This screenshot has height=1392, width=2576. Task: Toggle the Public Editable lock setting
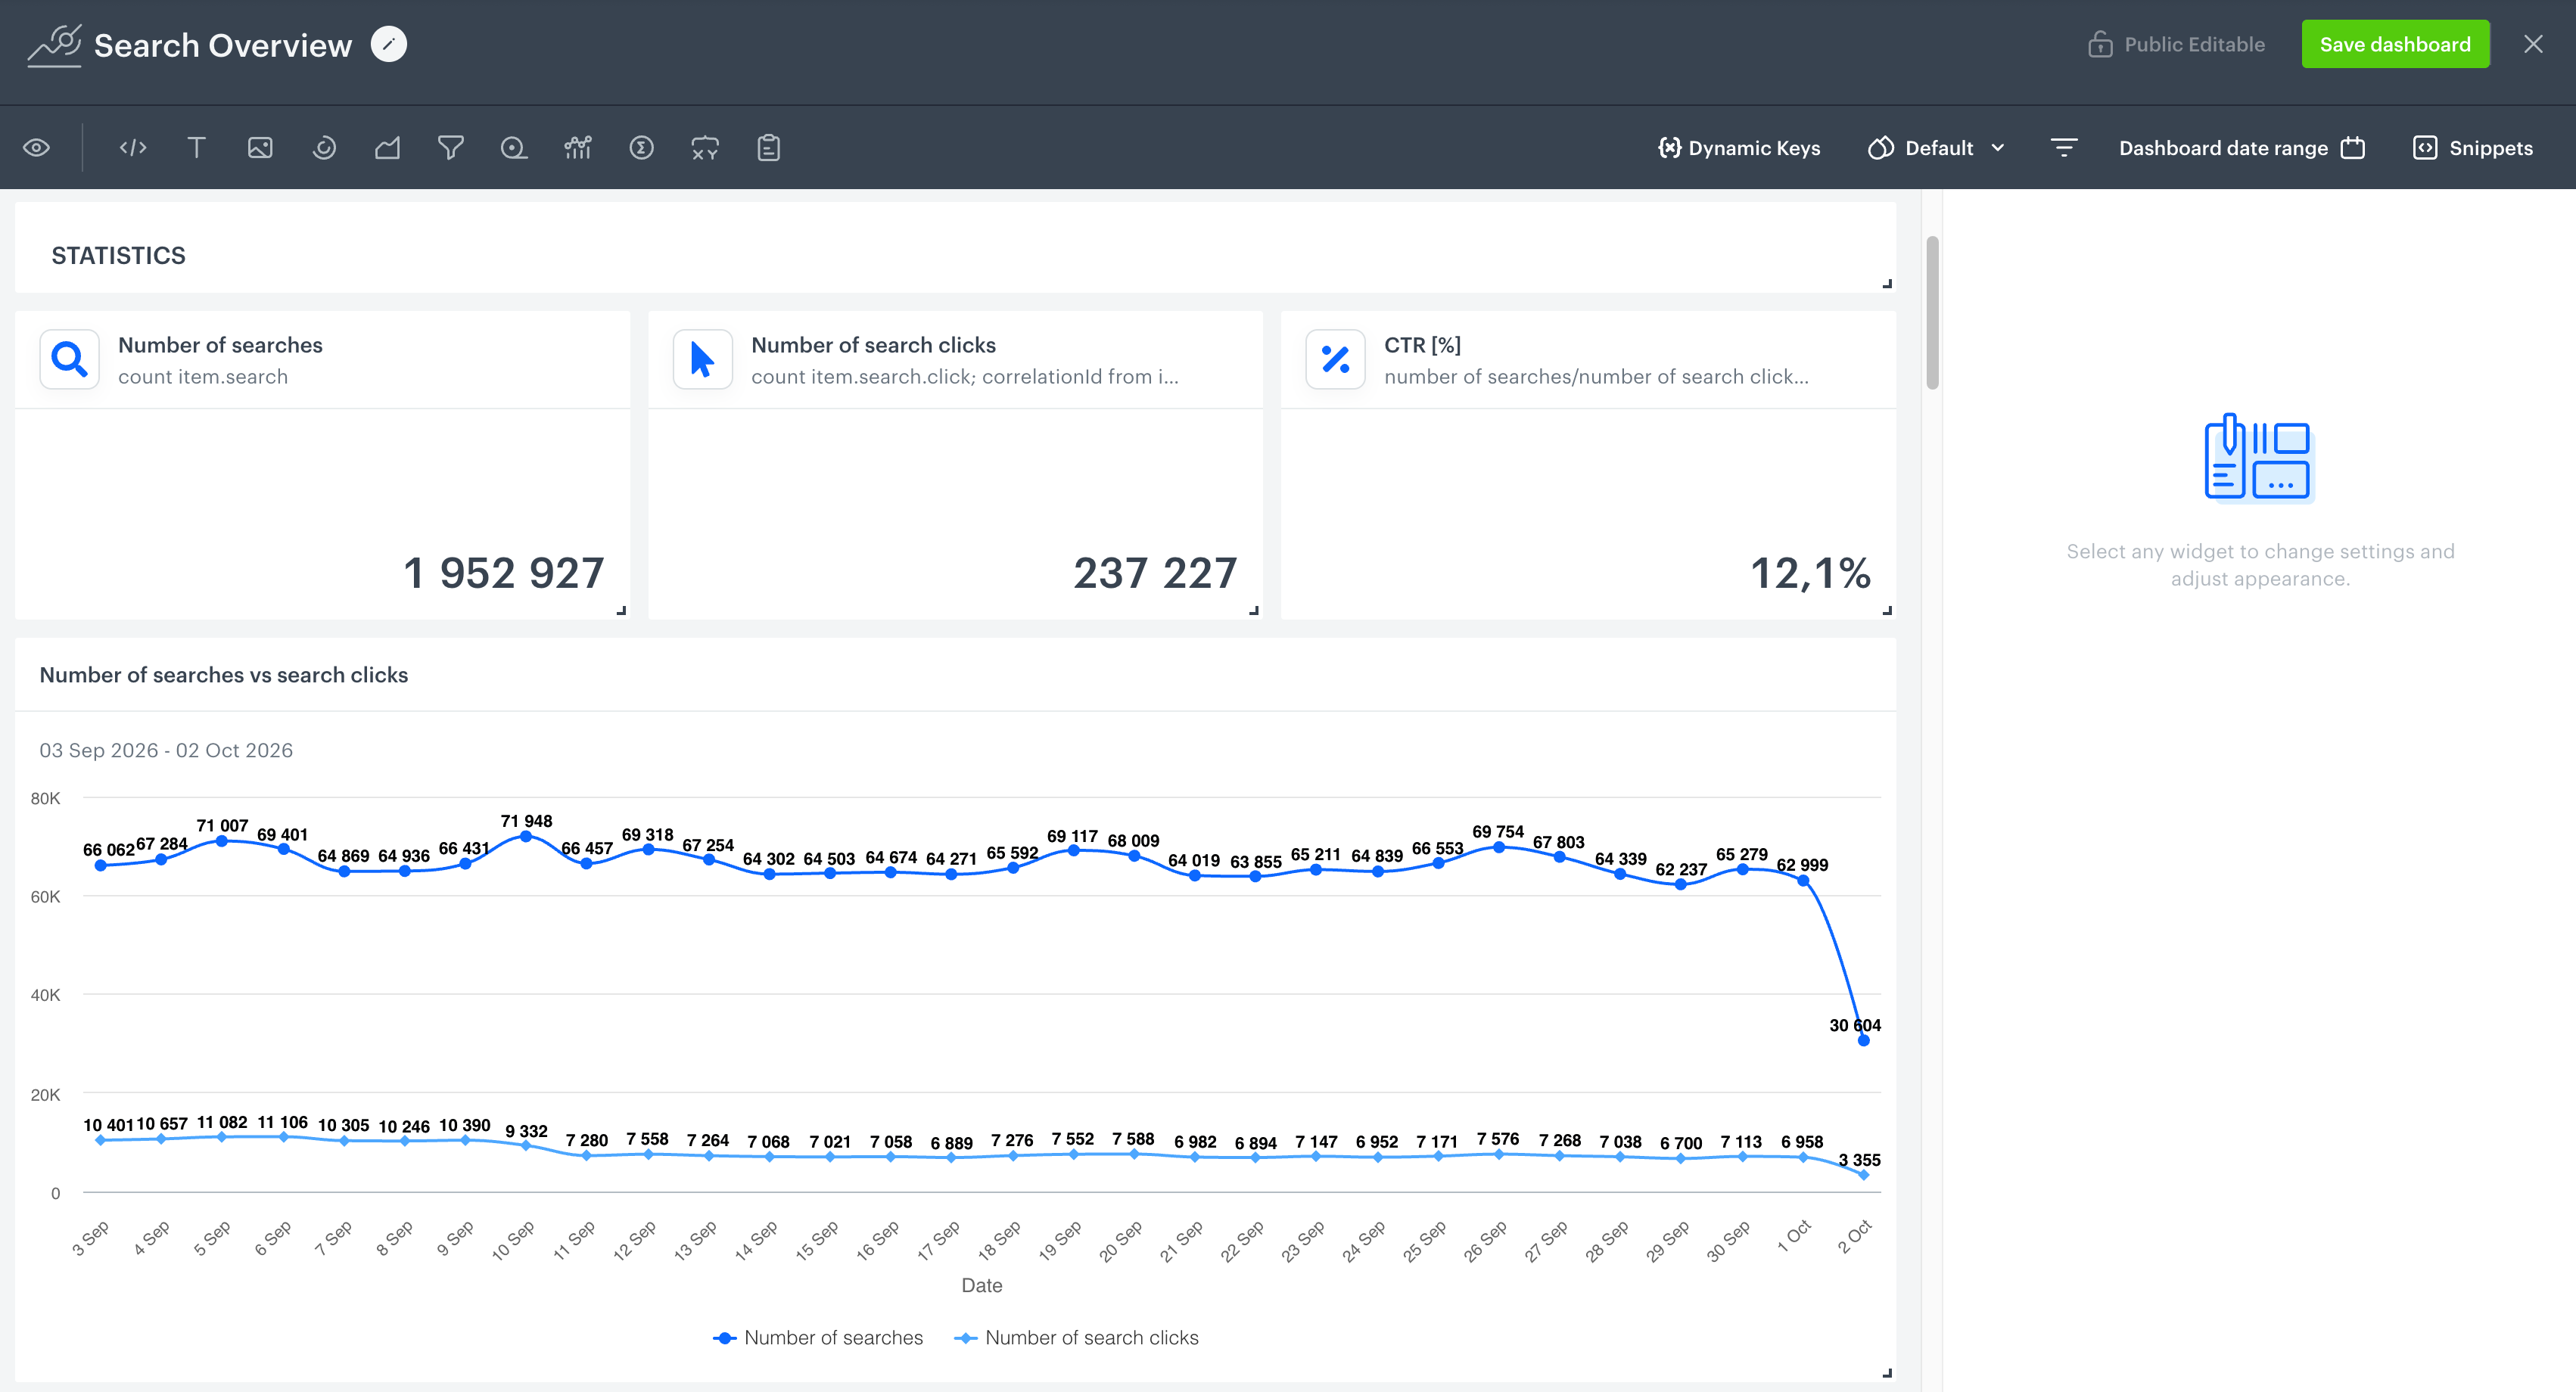pos(2176,44)
